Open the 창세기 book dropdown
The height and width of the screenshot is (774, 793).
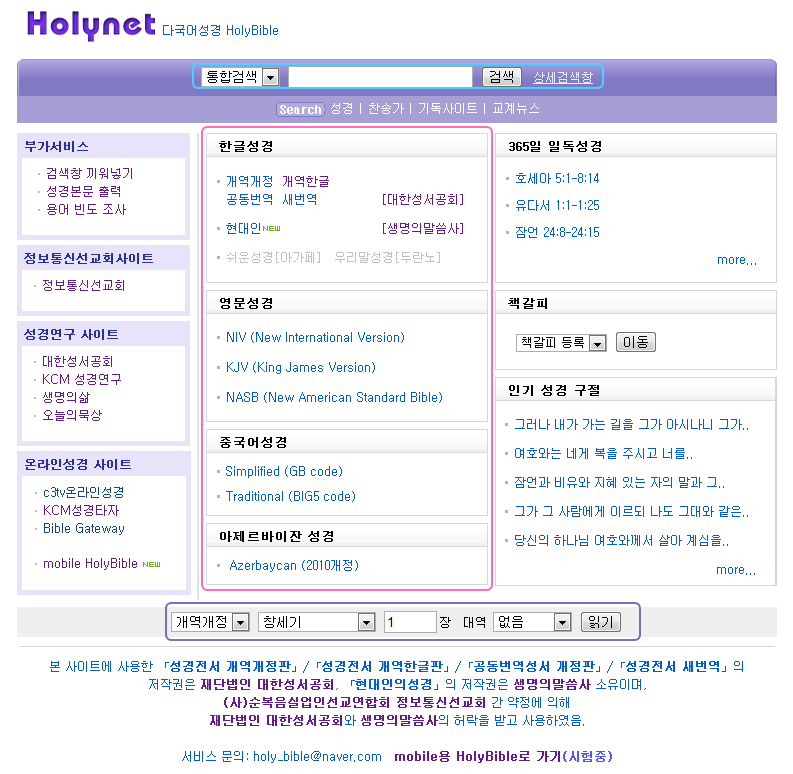[x=317, y=622]
